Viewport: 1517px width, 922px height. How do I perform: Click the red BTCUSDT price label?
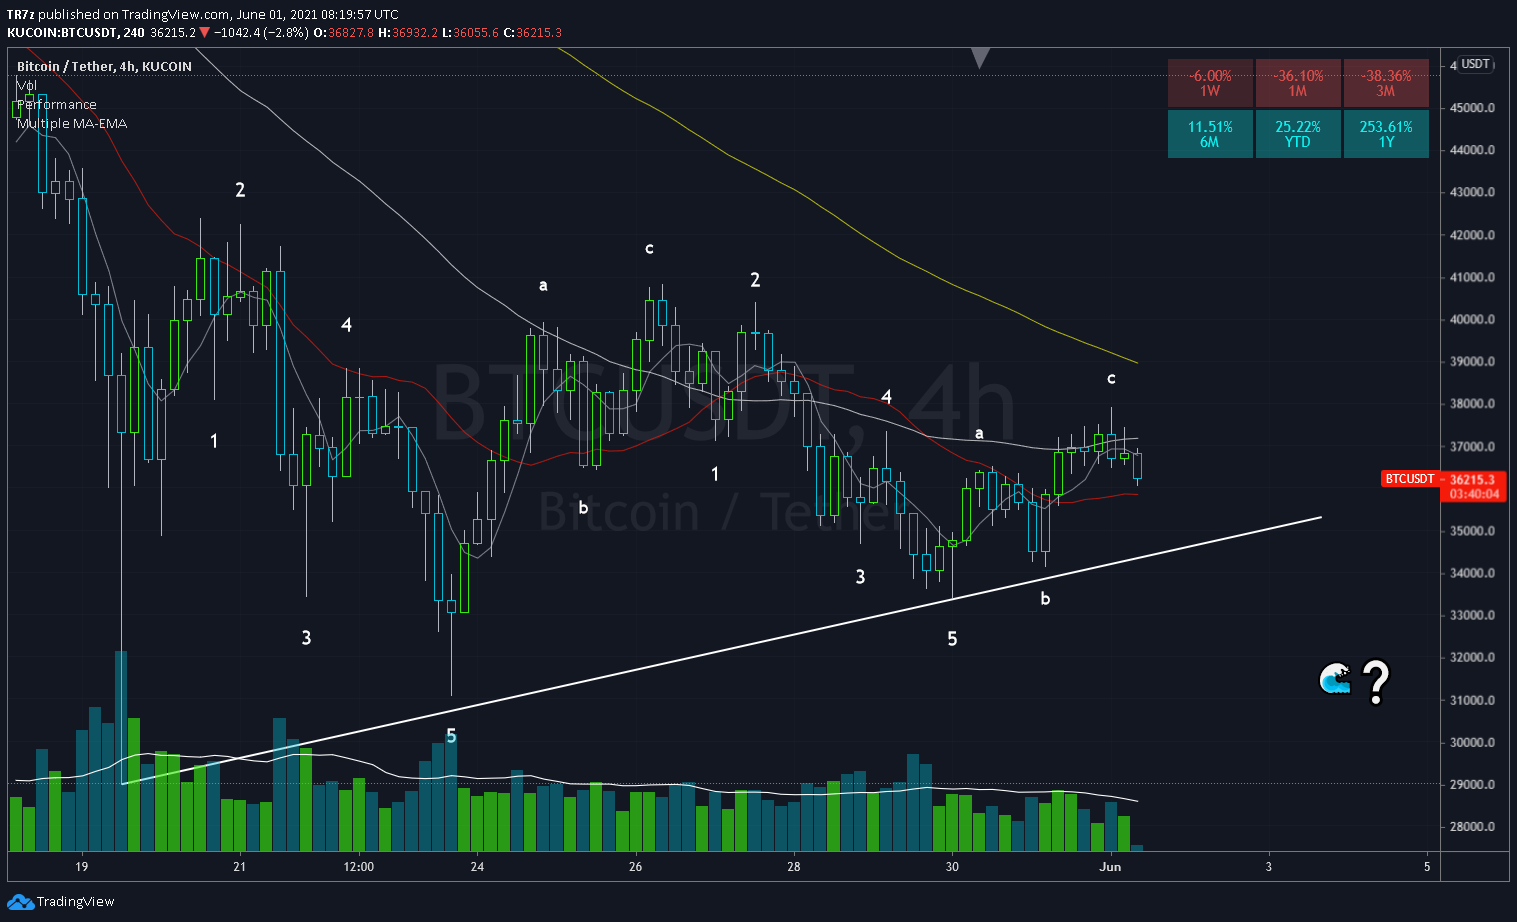[1410, 479]
